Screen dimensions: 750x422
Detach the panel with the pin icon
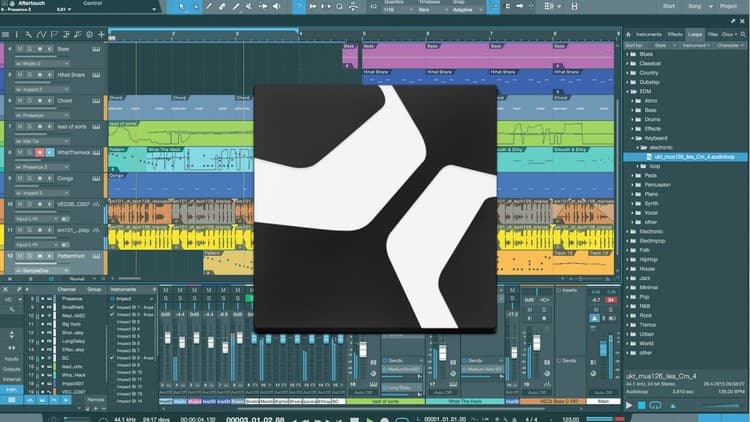tap(733, 21)
